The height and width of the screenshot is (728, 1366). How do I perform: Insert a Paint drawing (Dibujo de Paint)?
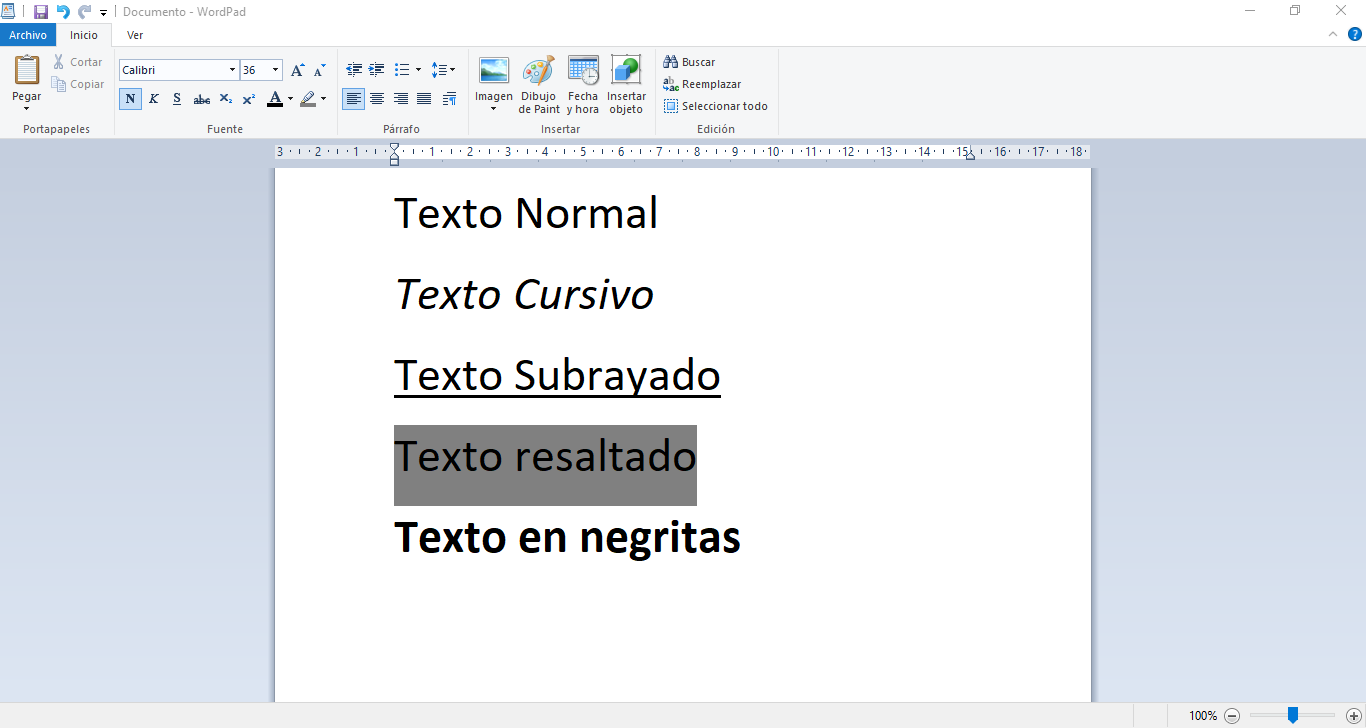click(539, 72)
